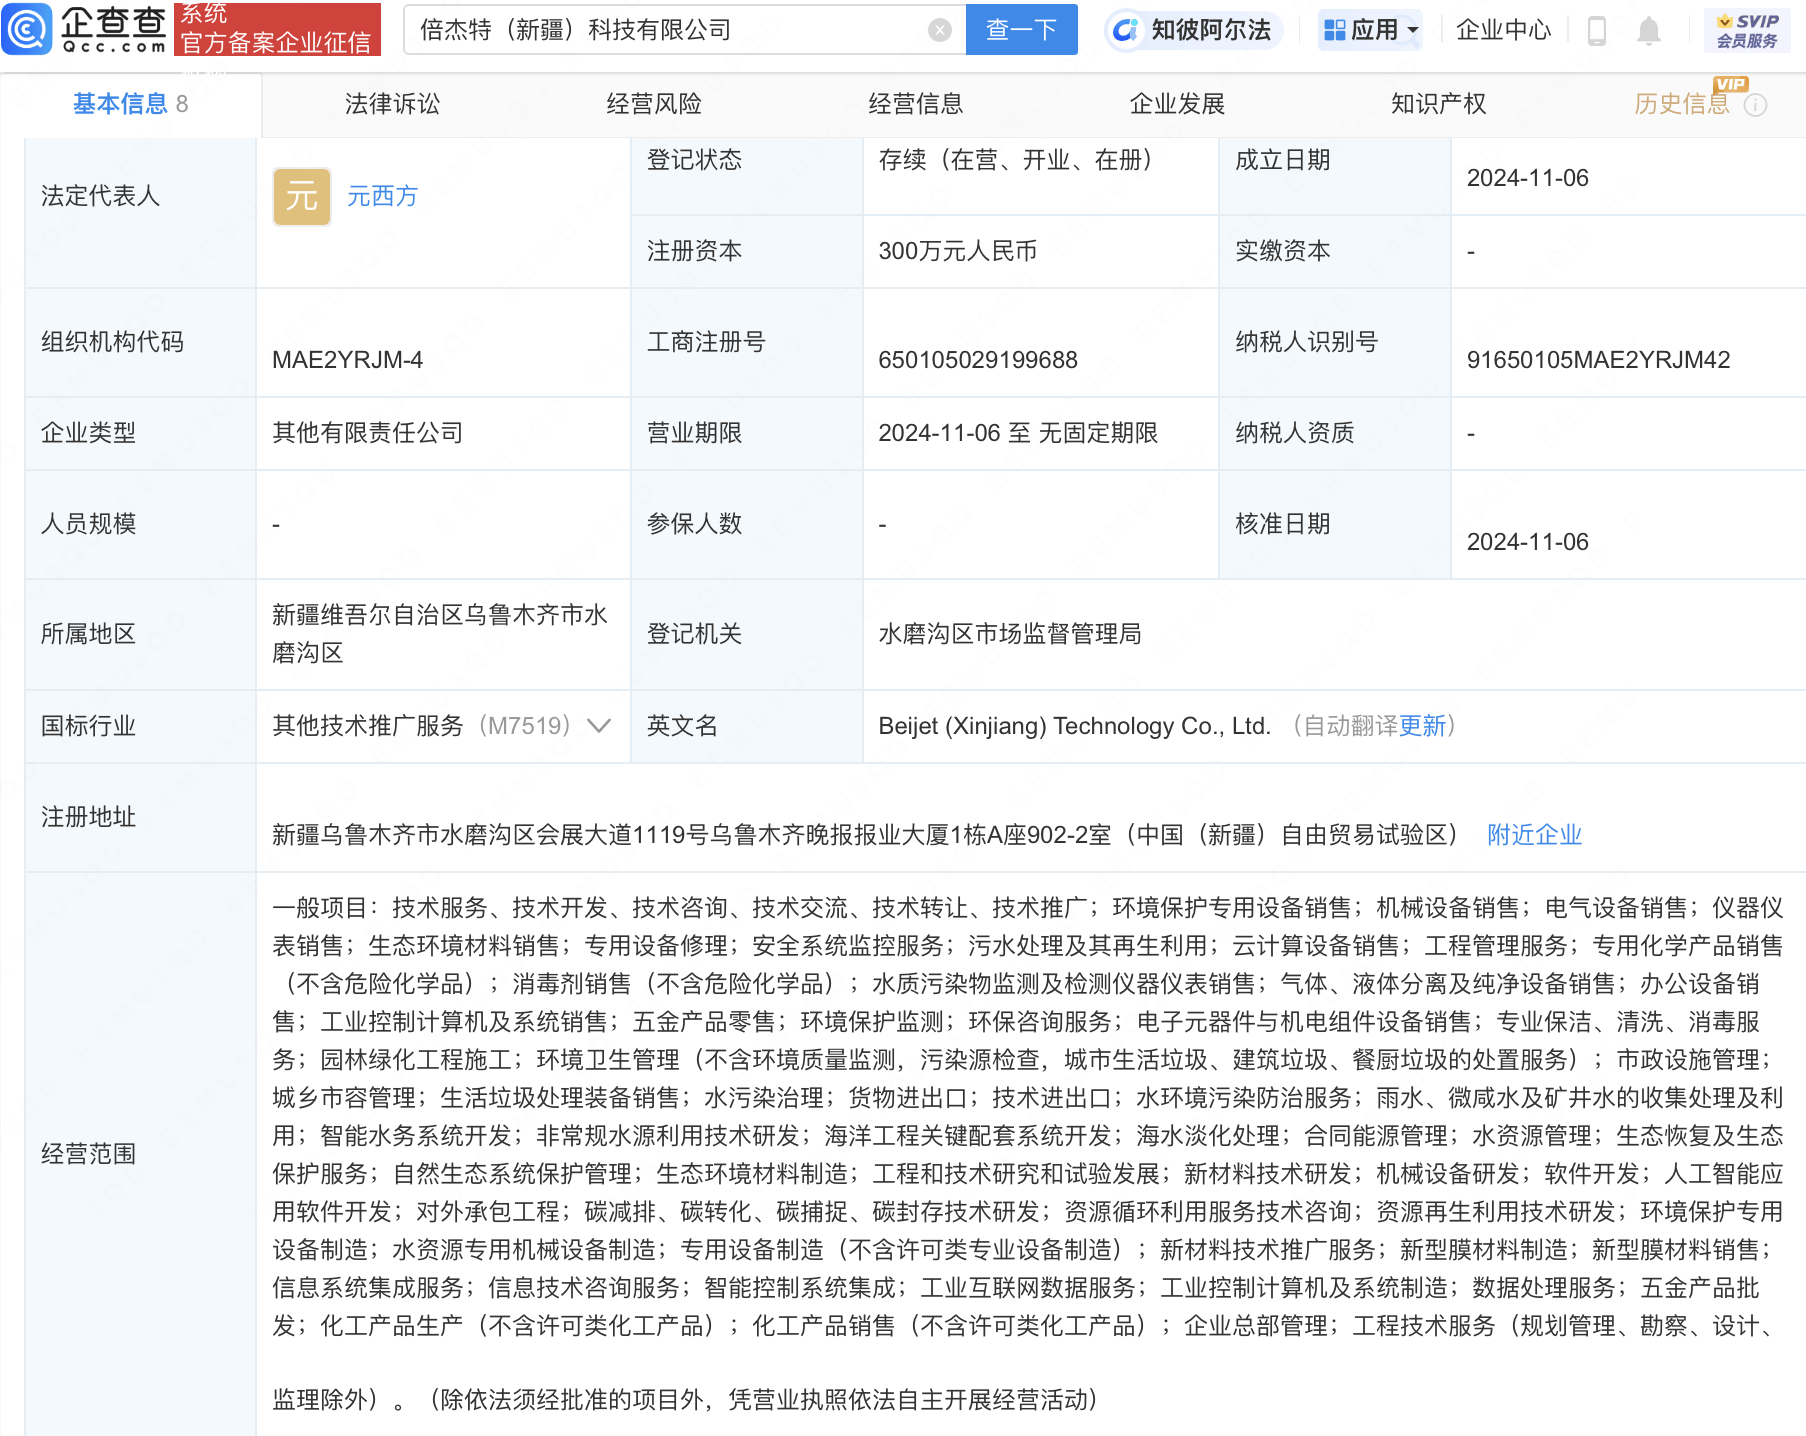This screenshot has width=1806, height=1436.
Task: Open SVIP 会员服务 badge
Action: pos(1747,30)
